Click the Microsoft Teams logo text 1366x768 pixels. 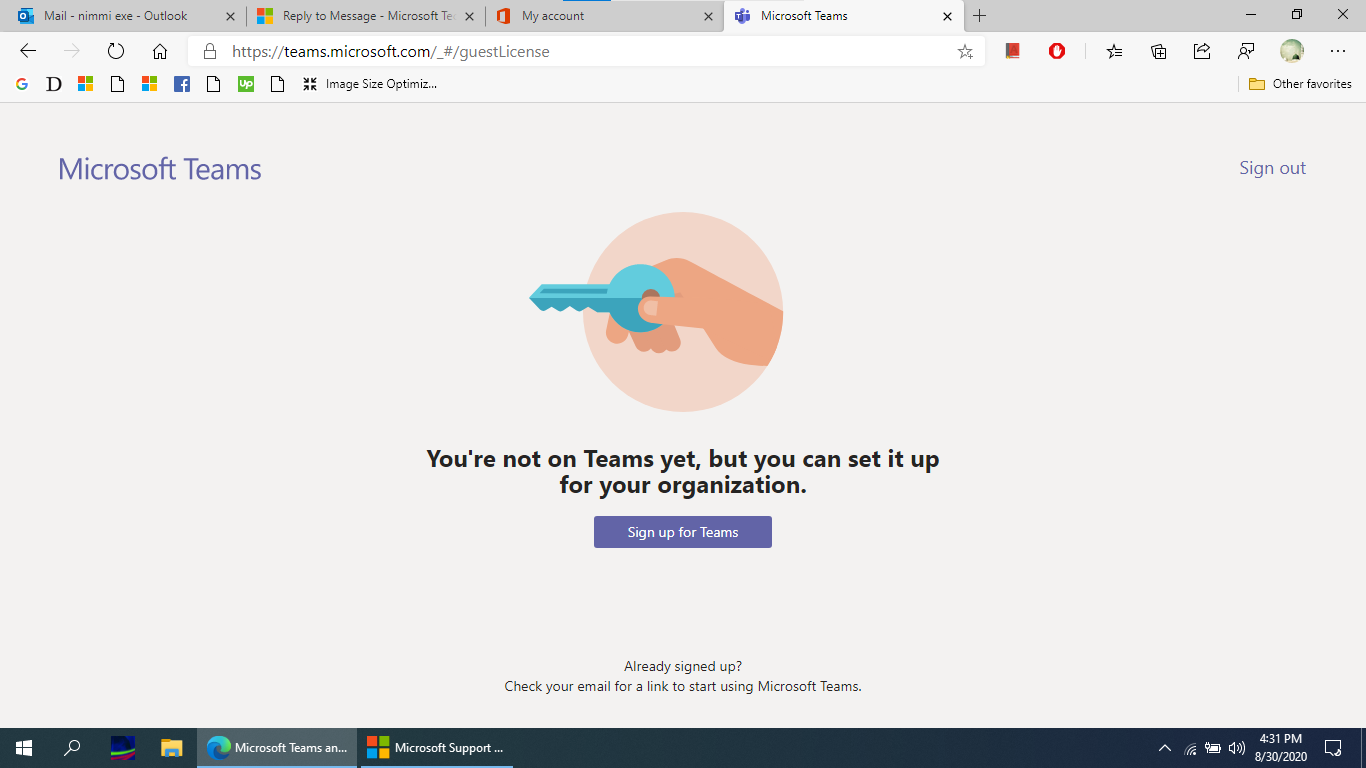[160, 169]
